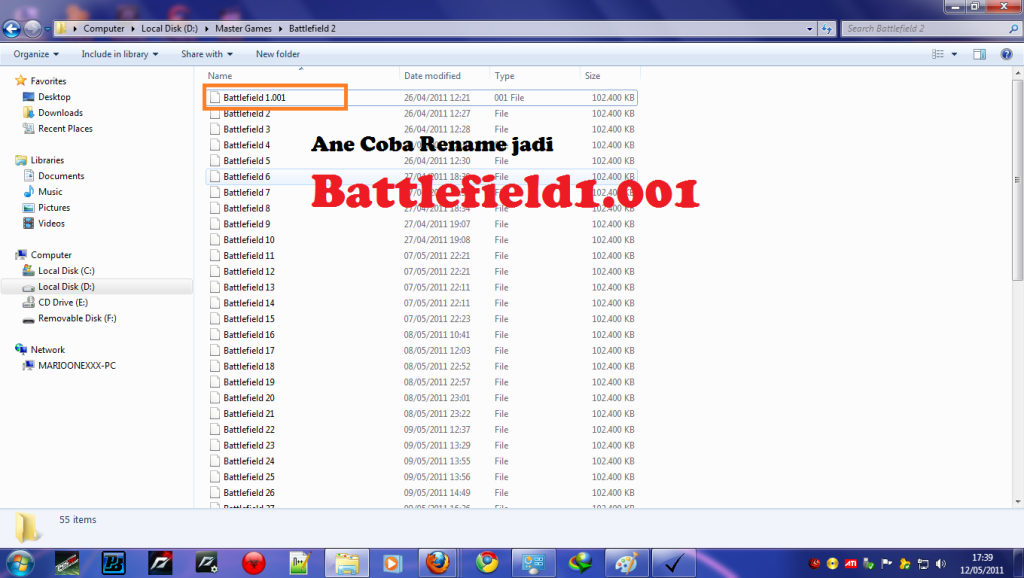Sort files by Name column

pos(301,76)
